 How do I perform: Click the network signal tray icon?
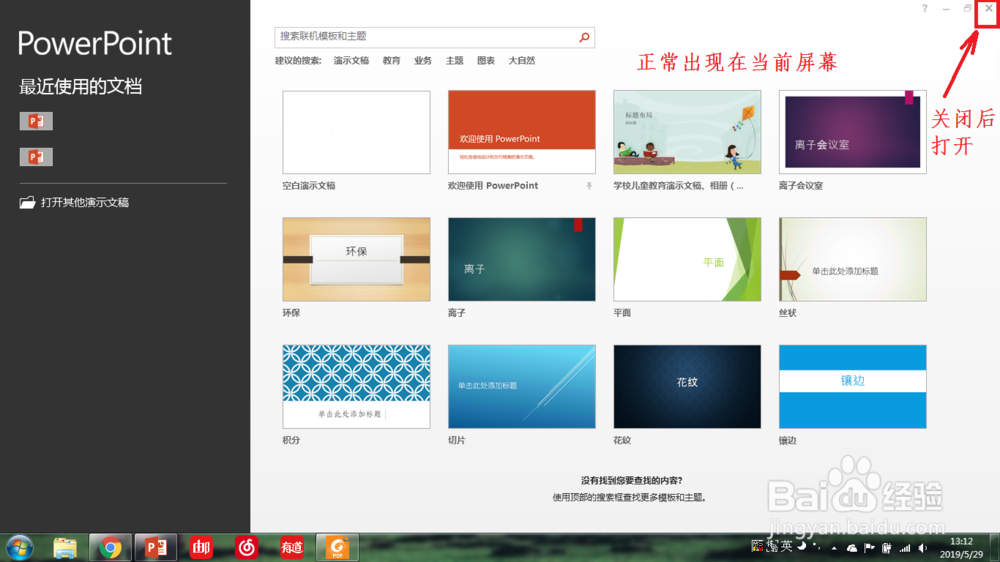tap(905, 548)
